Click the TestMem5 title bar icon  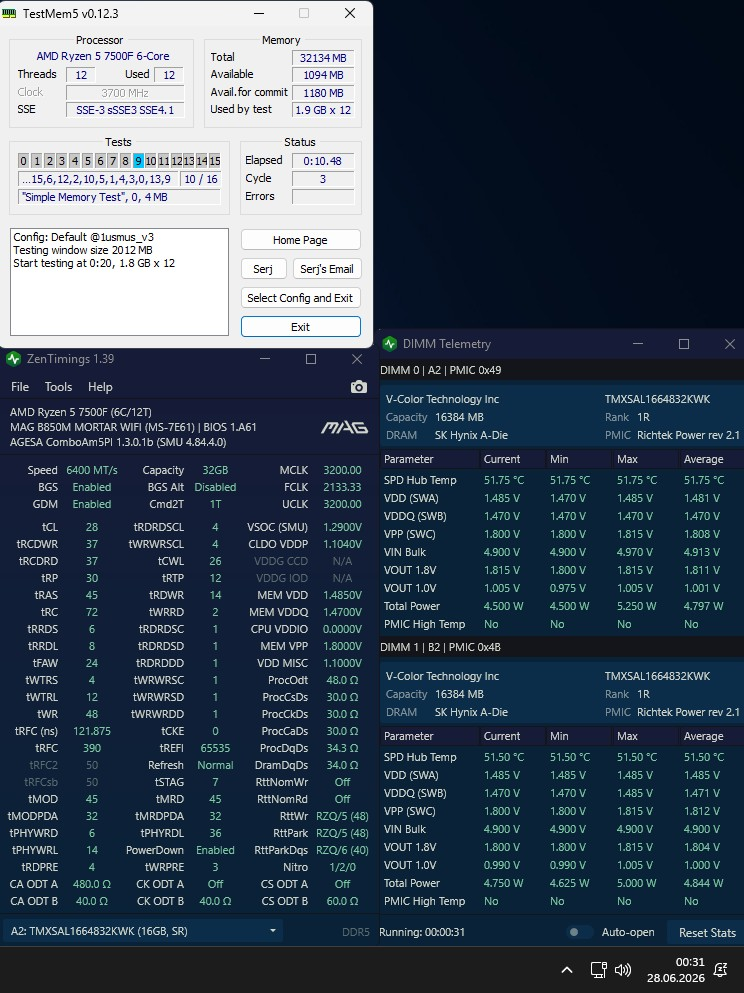tap(9, 13)
